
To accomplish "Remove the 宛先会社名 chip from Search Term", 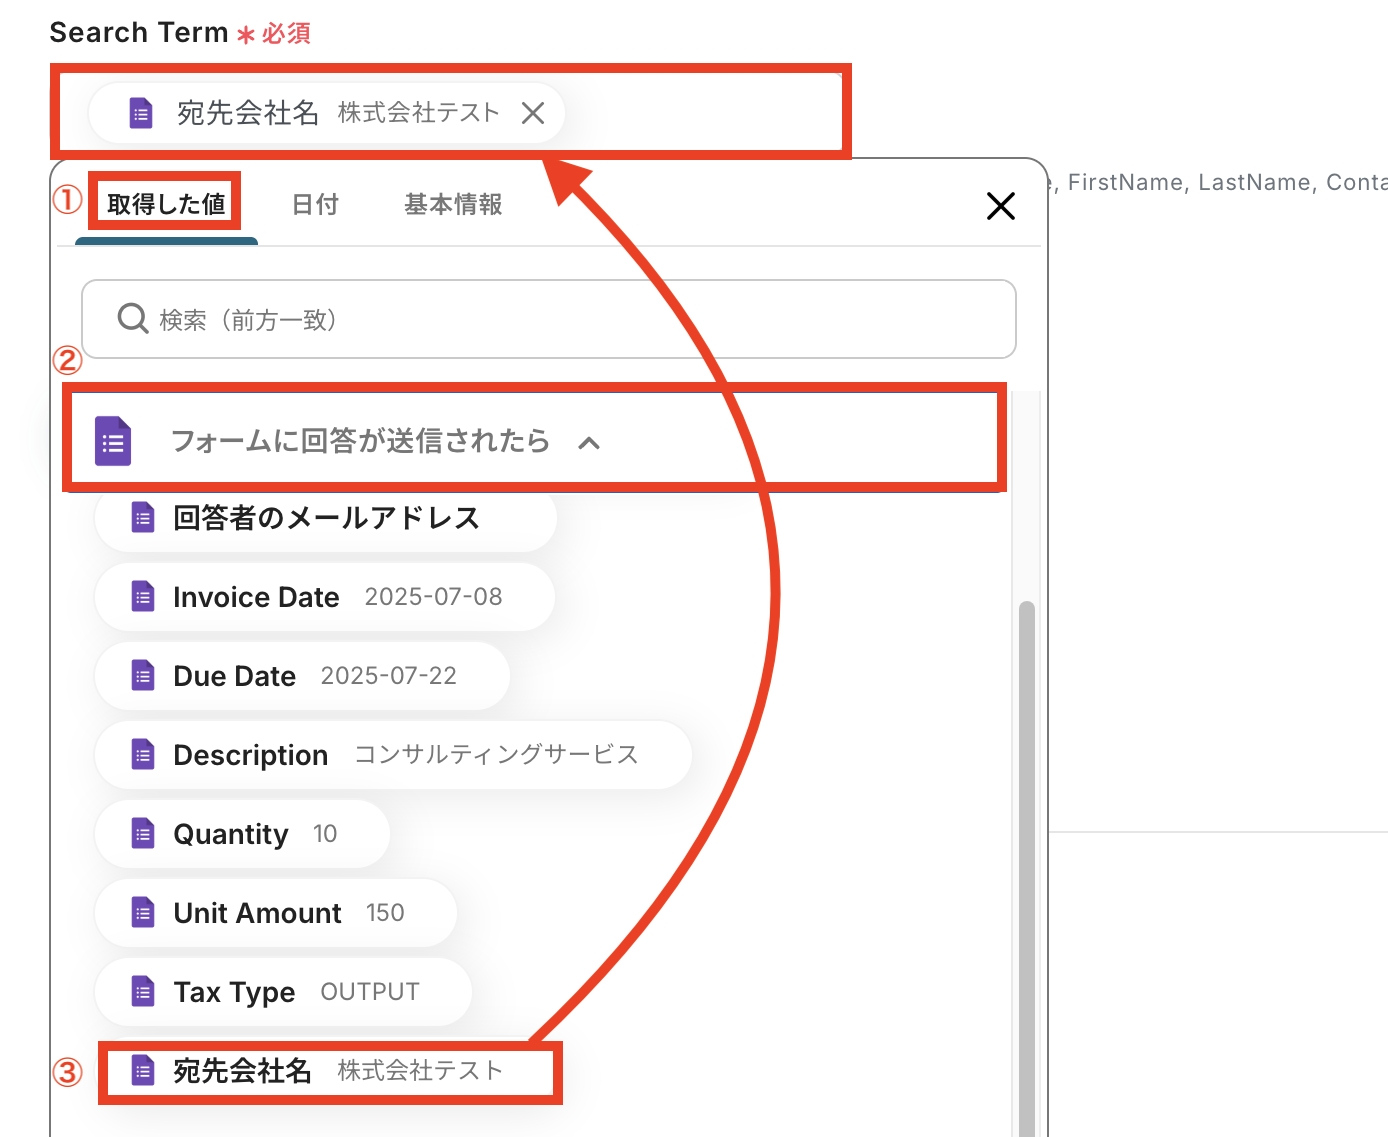I will click(533, 113).
